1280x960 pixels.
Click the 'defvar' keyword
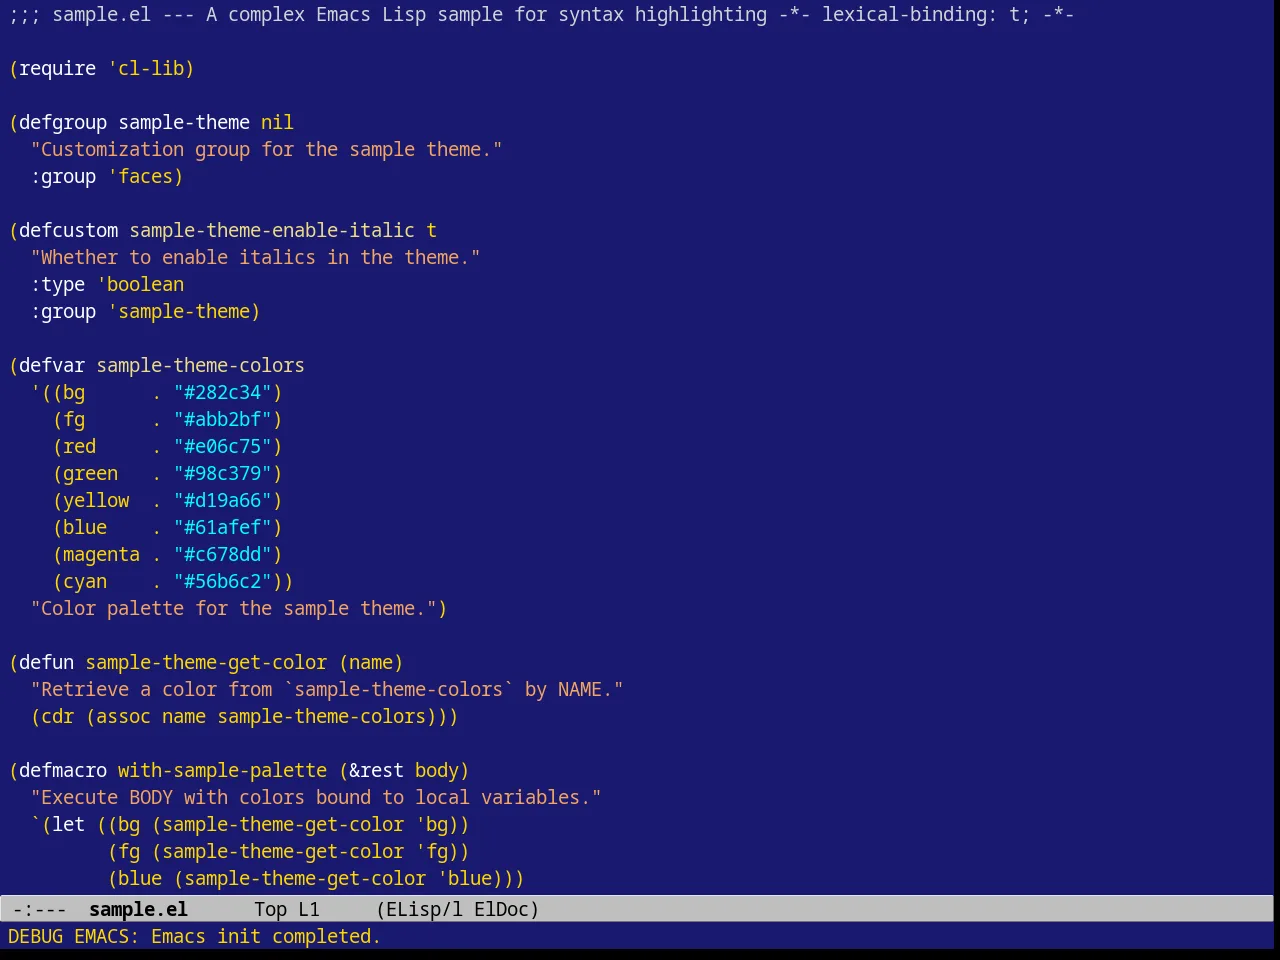[52, 365]
